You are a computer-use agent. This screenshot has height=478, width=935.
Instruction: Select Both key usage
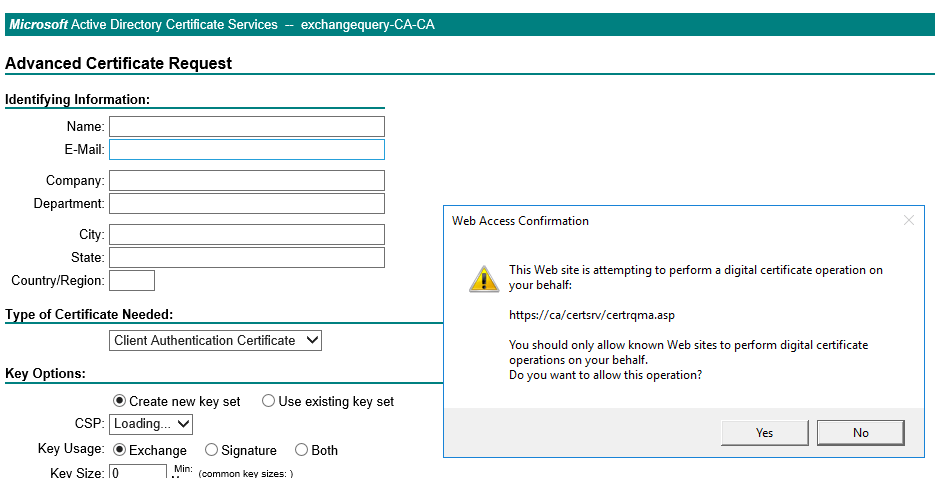click(302, 449)
